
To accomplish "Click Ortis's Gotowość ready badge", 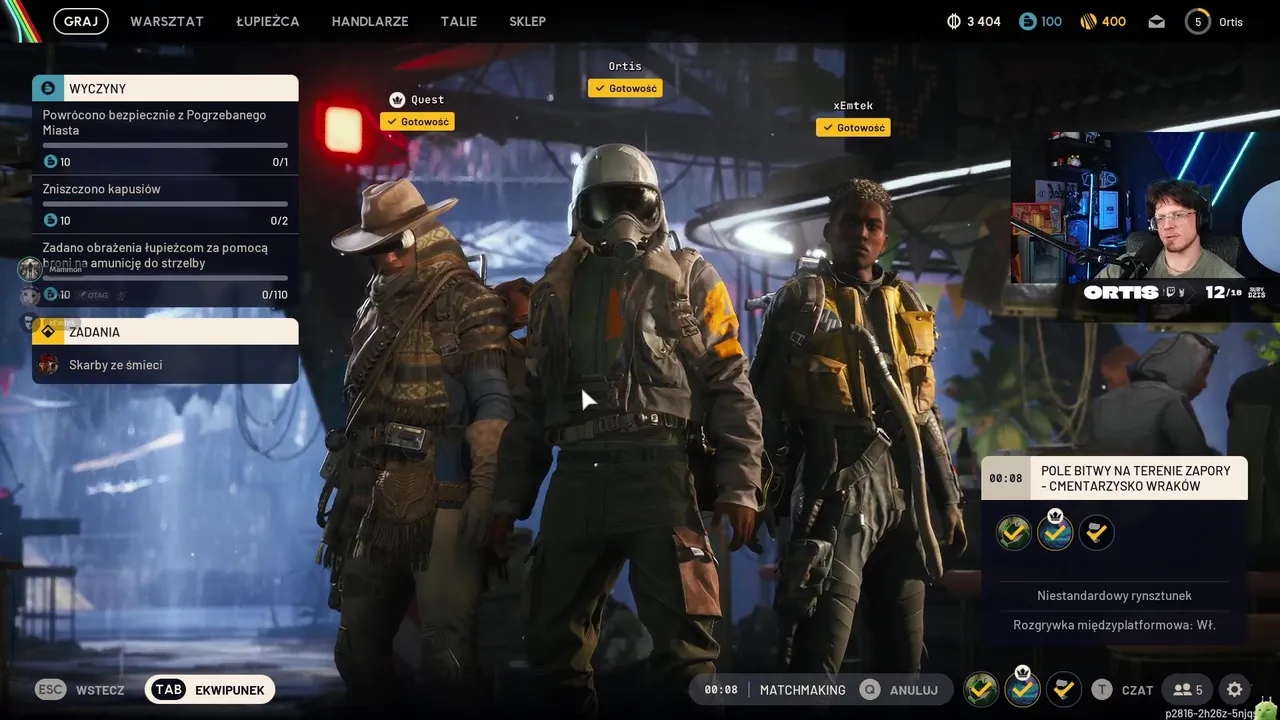I will pyautogui.click(x=625, y=88).
